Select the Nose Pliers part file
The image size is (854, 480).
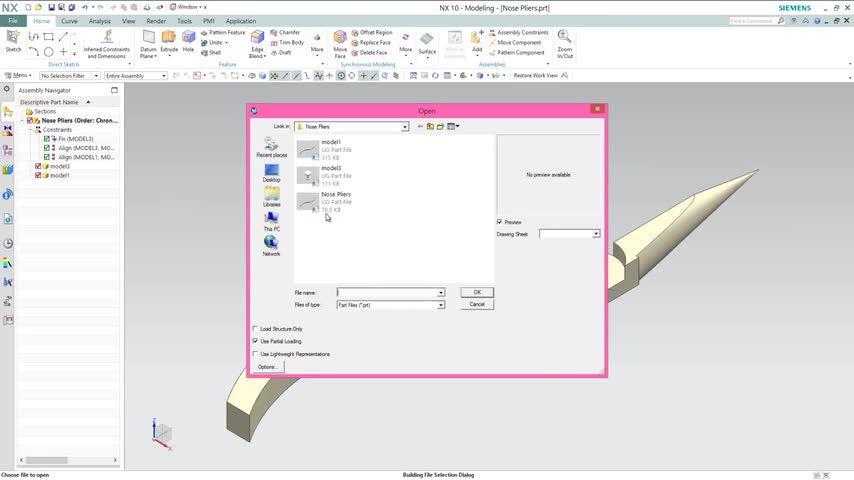(325, 202)
